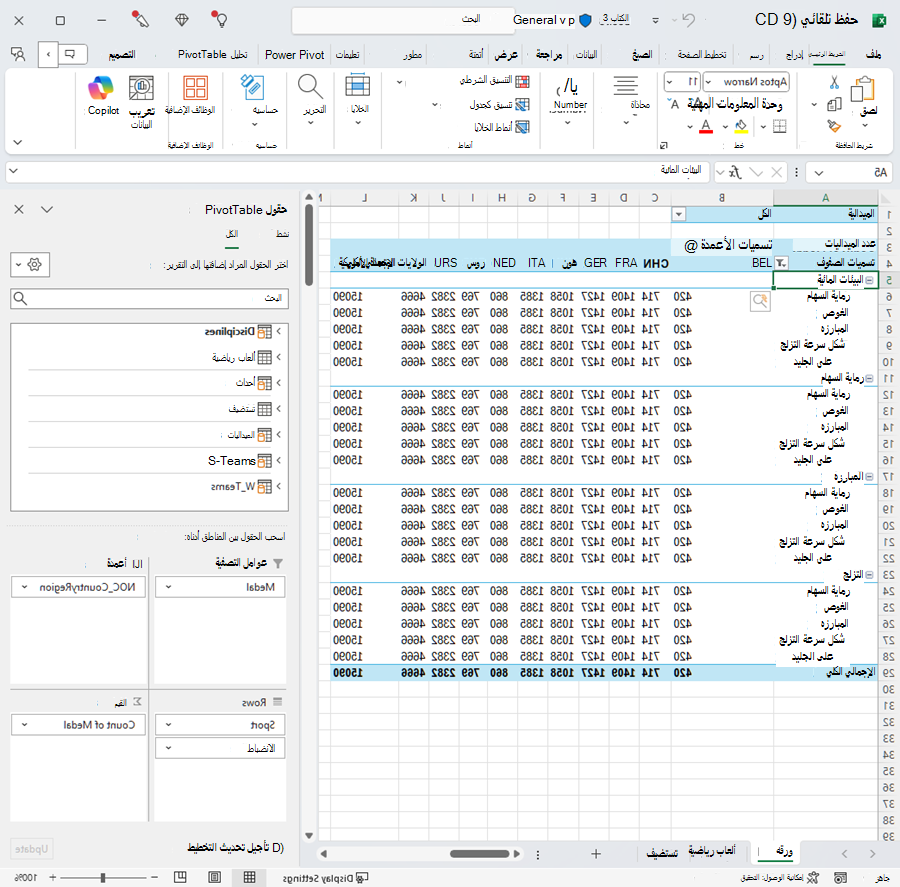This screenshot has height=887, width=900.
Task: Click the Insert Function fx icon
Action: pos(735,172)
